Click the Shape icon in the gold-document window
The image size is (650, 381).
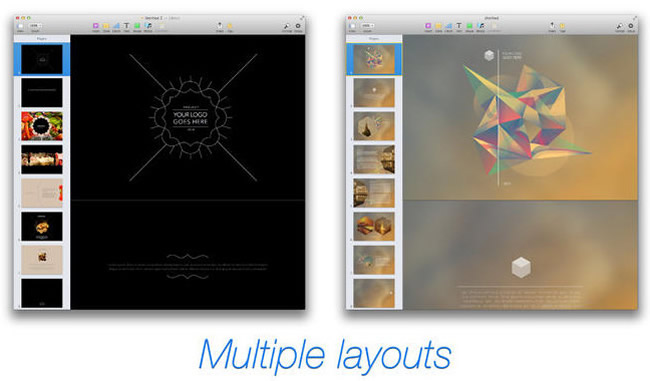point(470,26)
